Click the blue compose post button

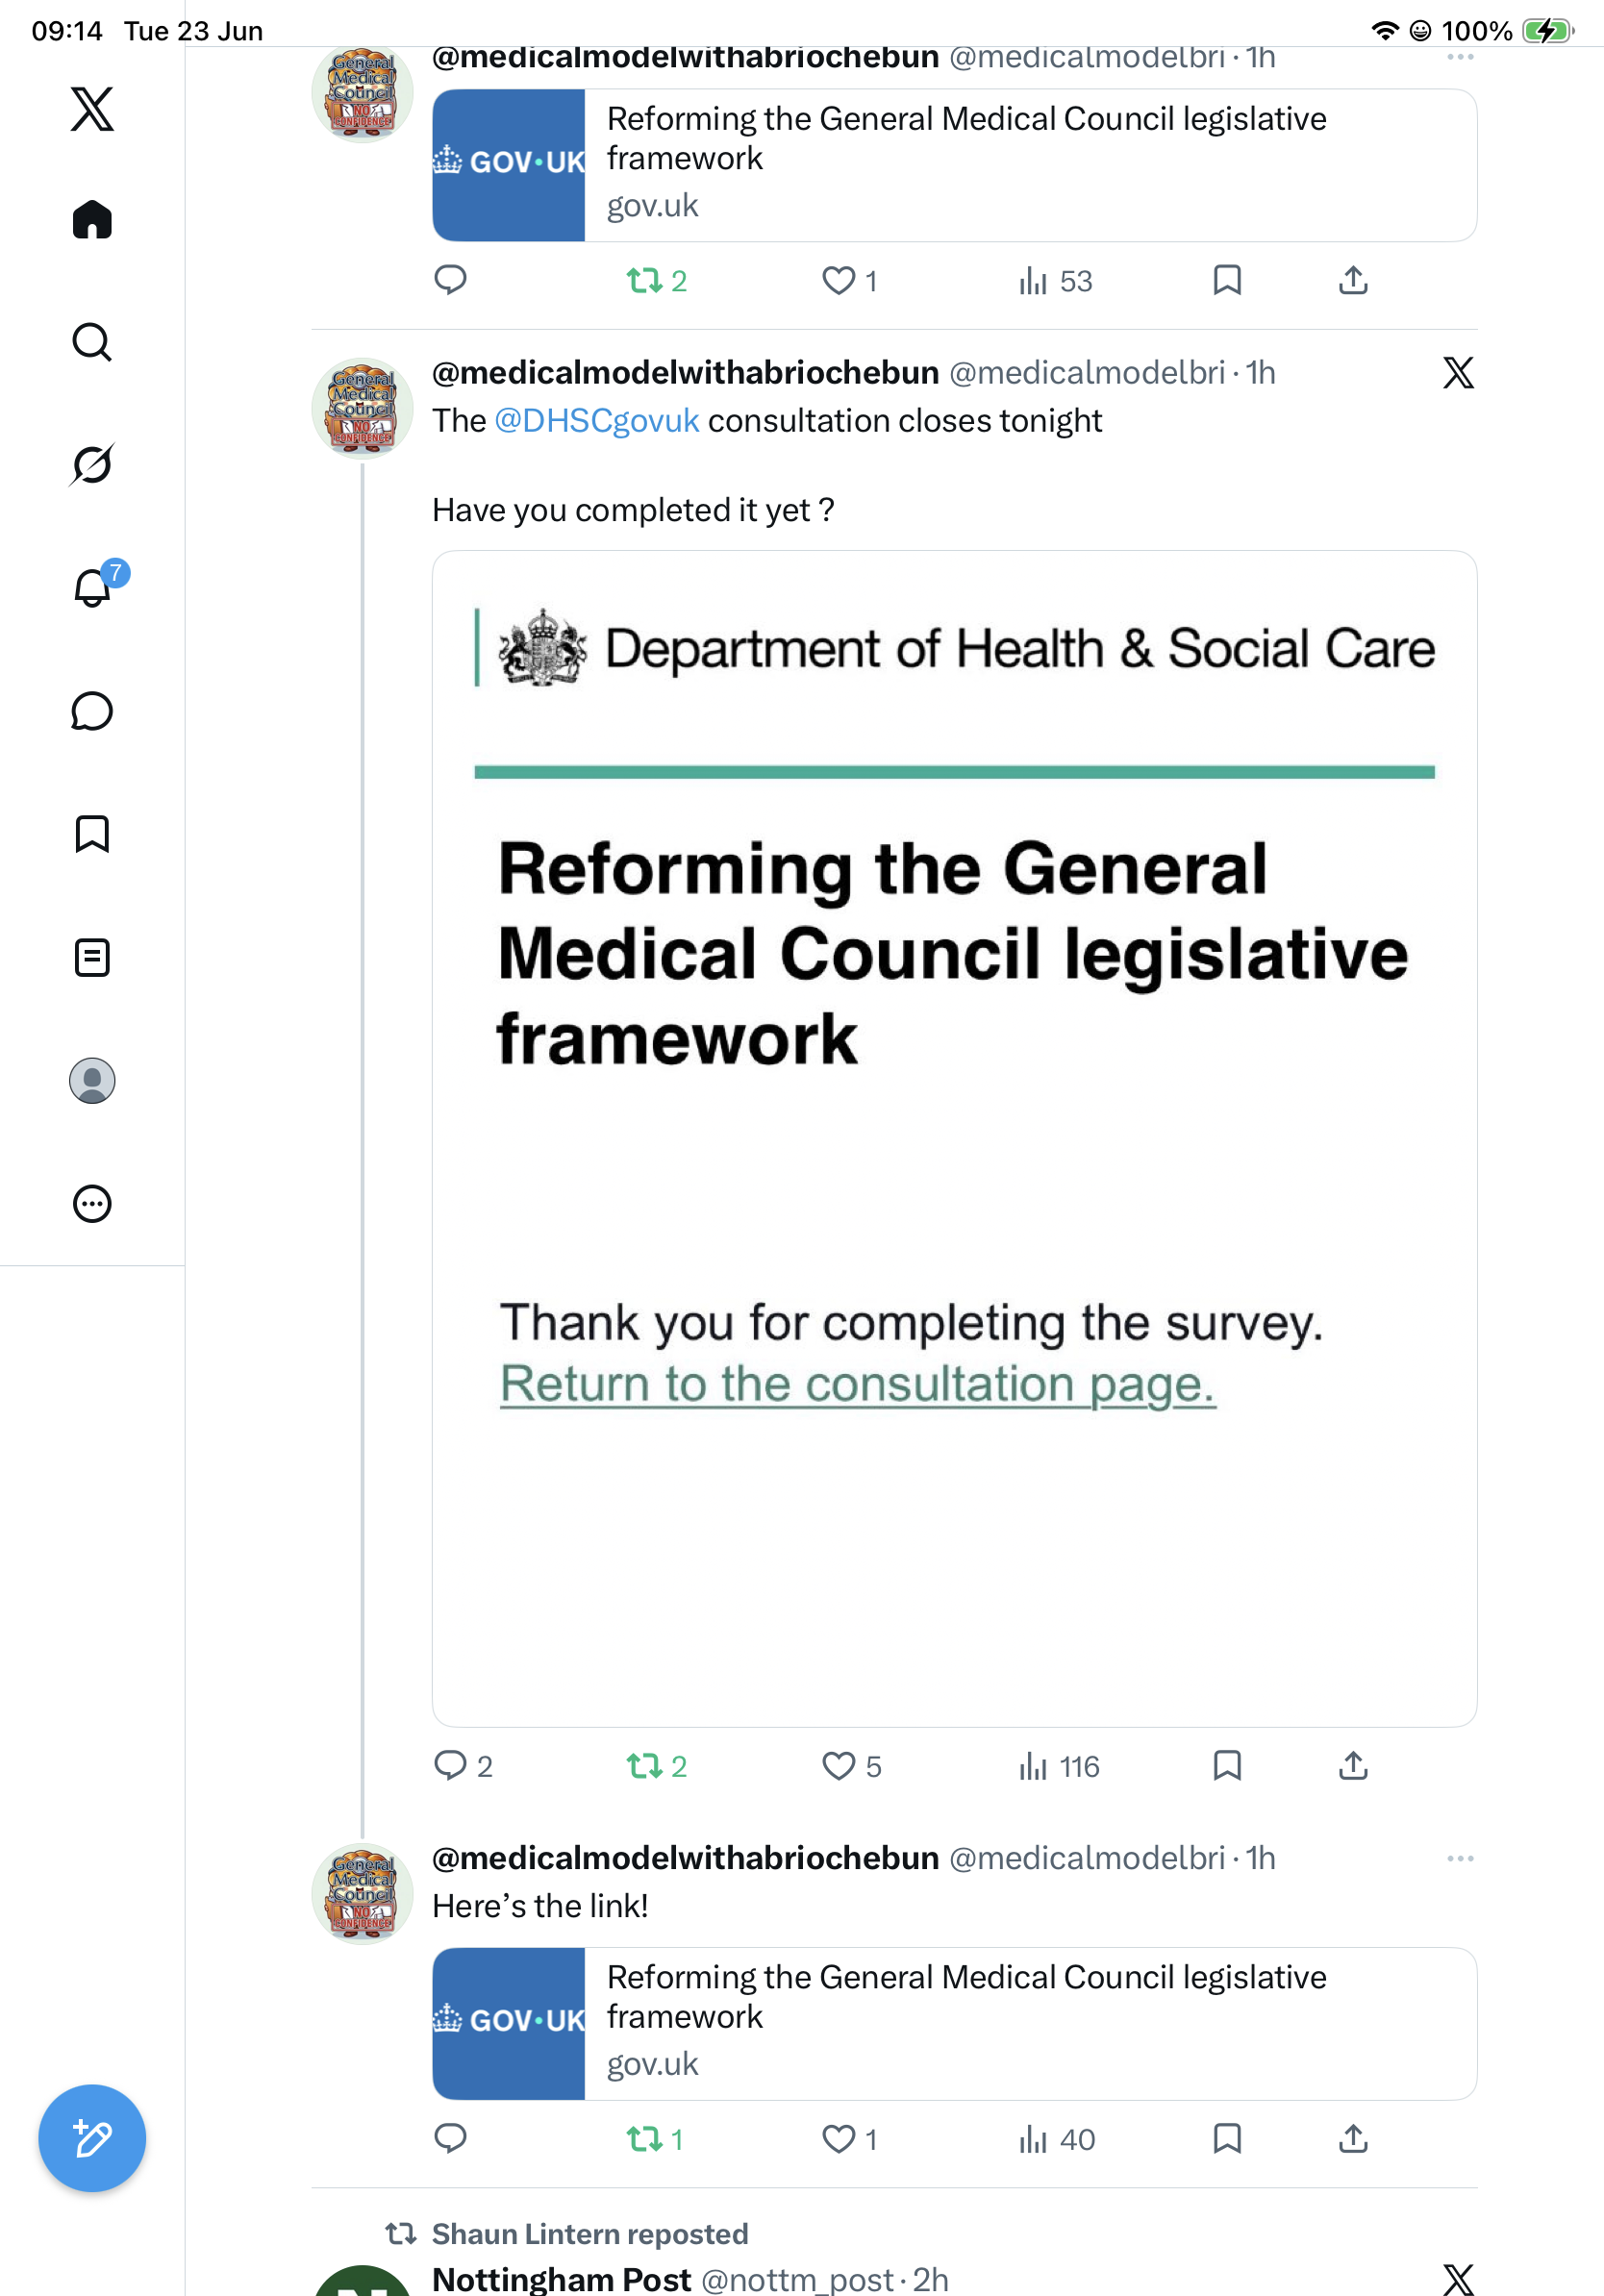[92, 2138]
